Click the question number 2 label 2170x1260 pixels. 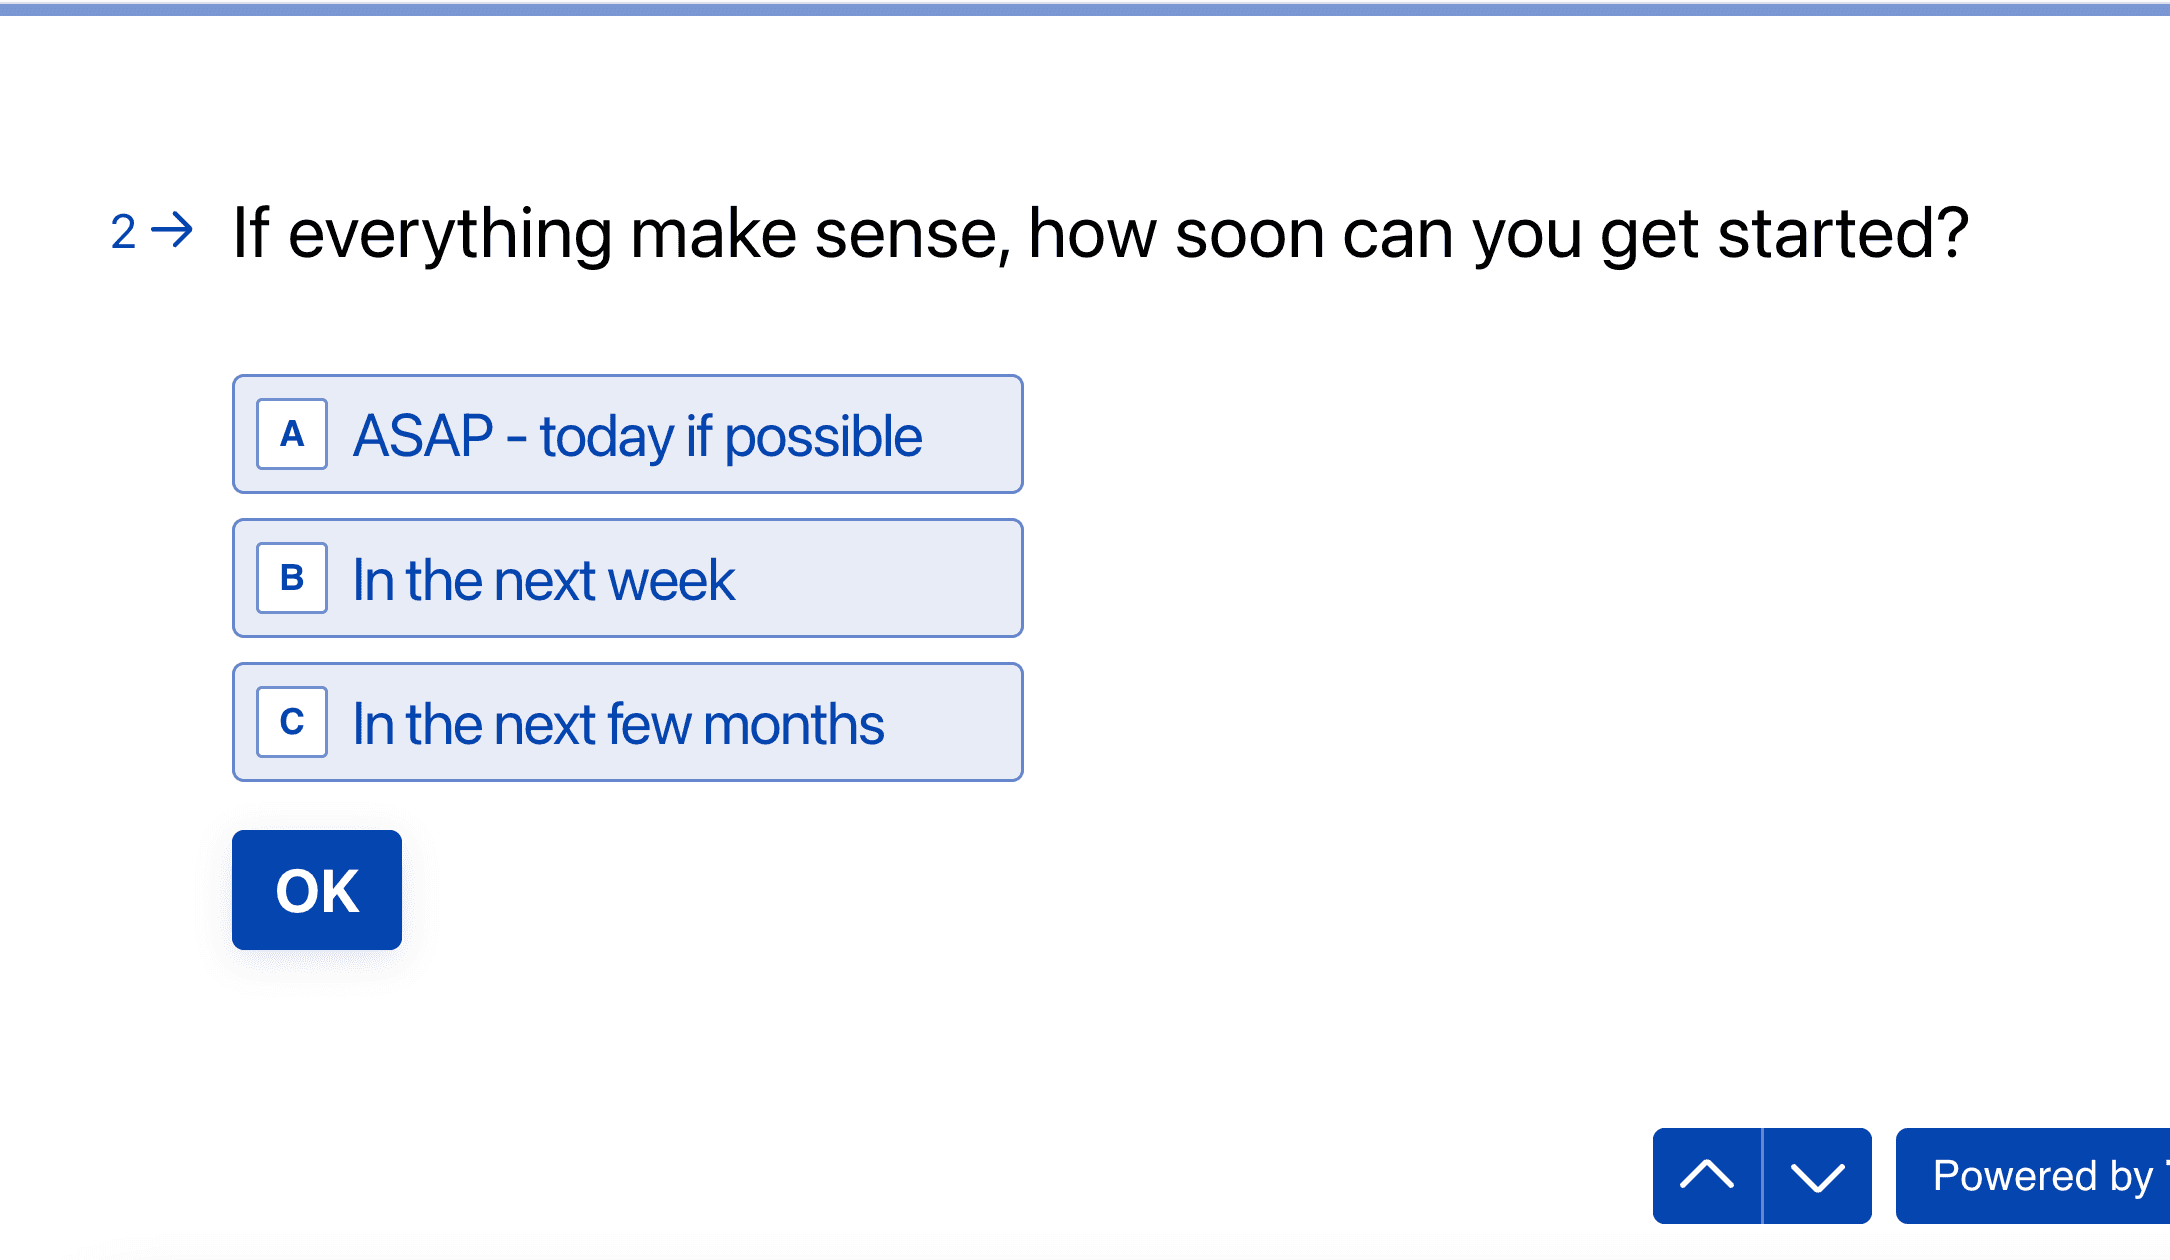click(123, 234)
